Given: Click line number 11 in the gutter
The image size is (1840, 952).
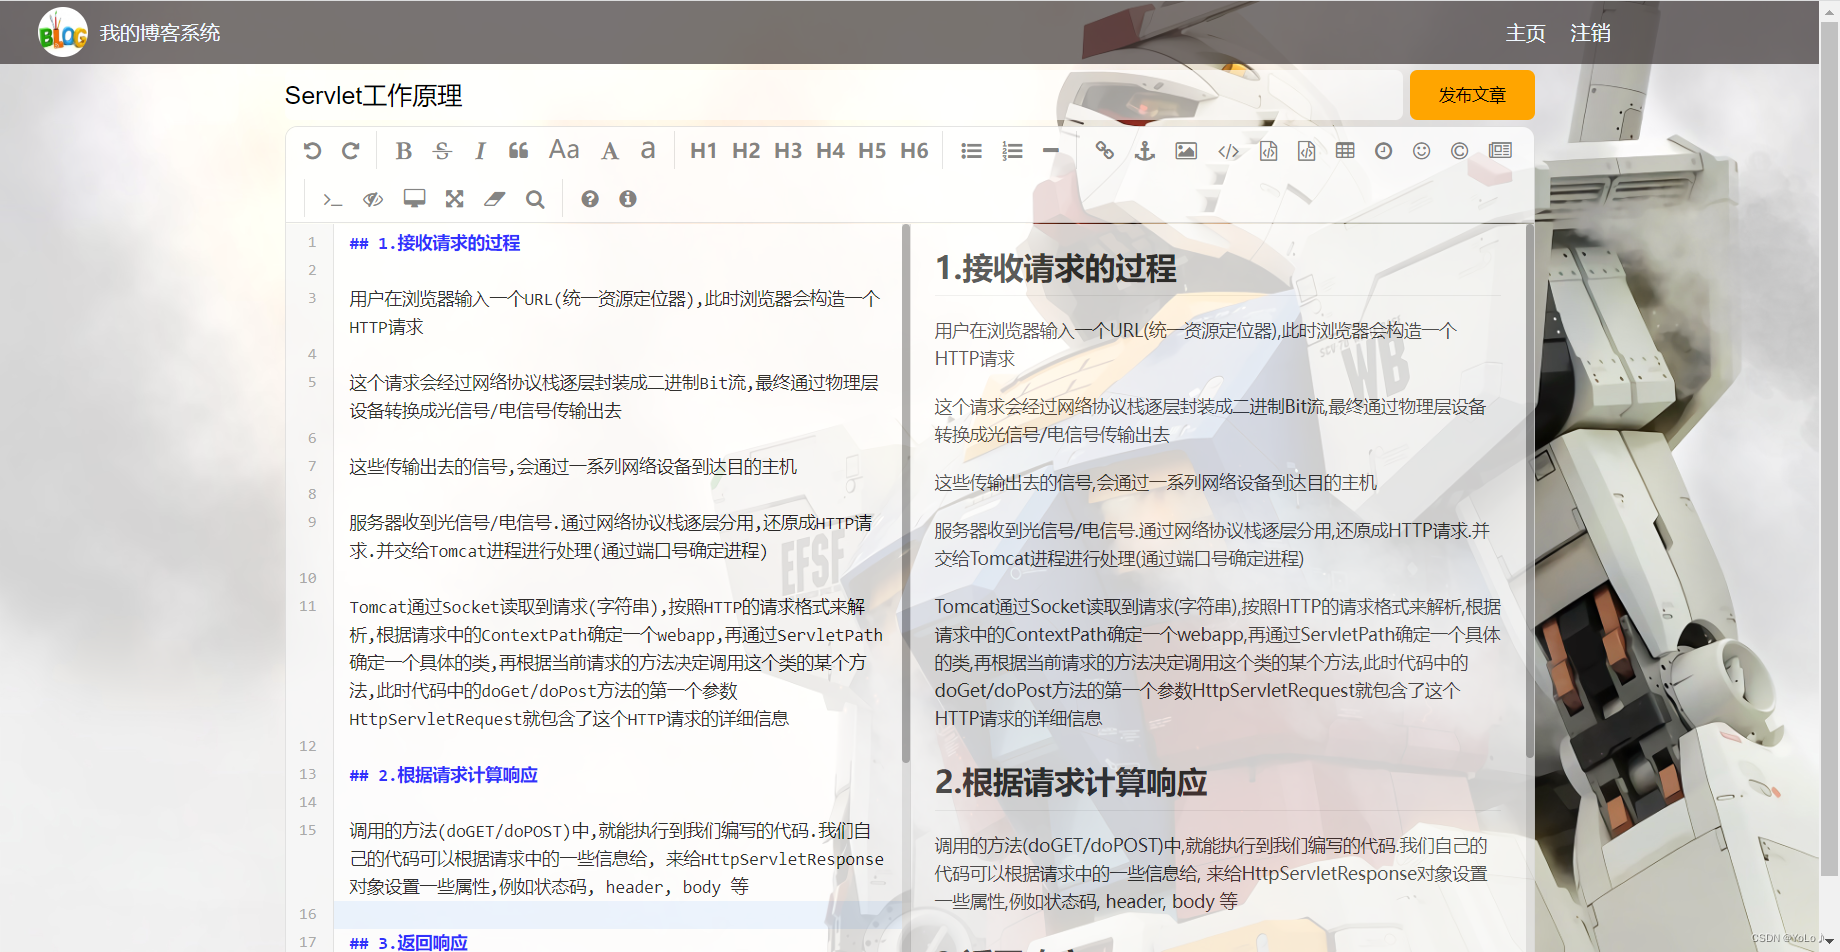Looking at the screenshot, I should (x=308, y=606).
